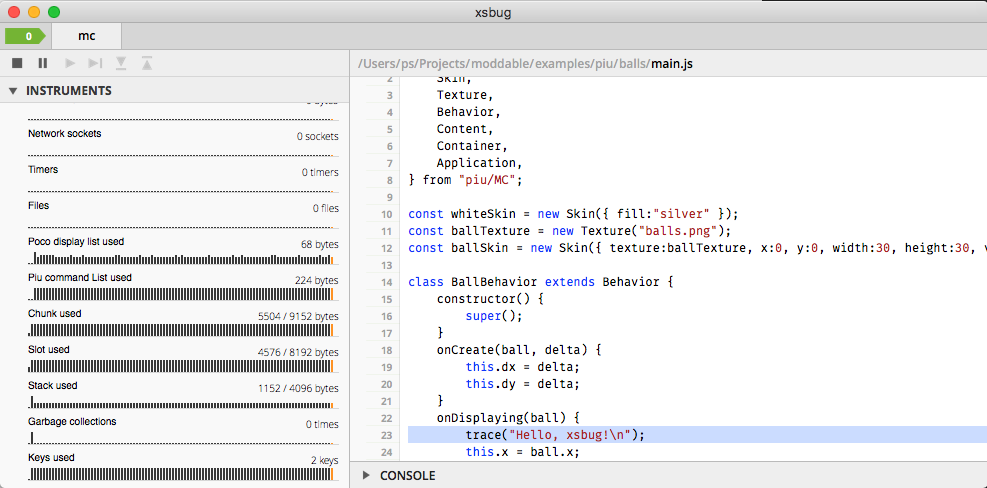This screenshot has width=987, height=488.
Task: Click the from "piu/MC" import line
Action: point(466,179)
